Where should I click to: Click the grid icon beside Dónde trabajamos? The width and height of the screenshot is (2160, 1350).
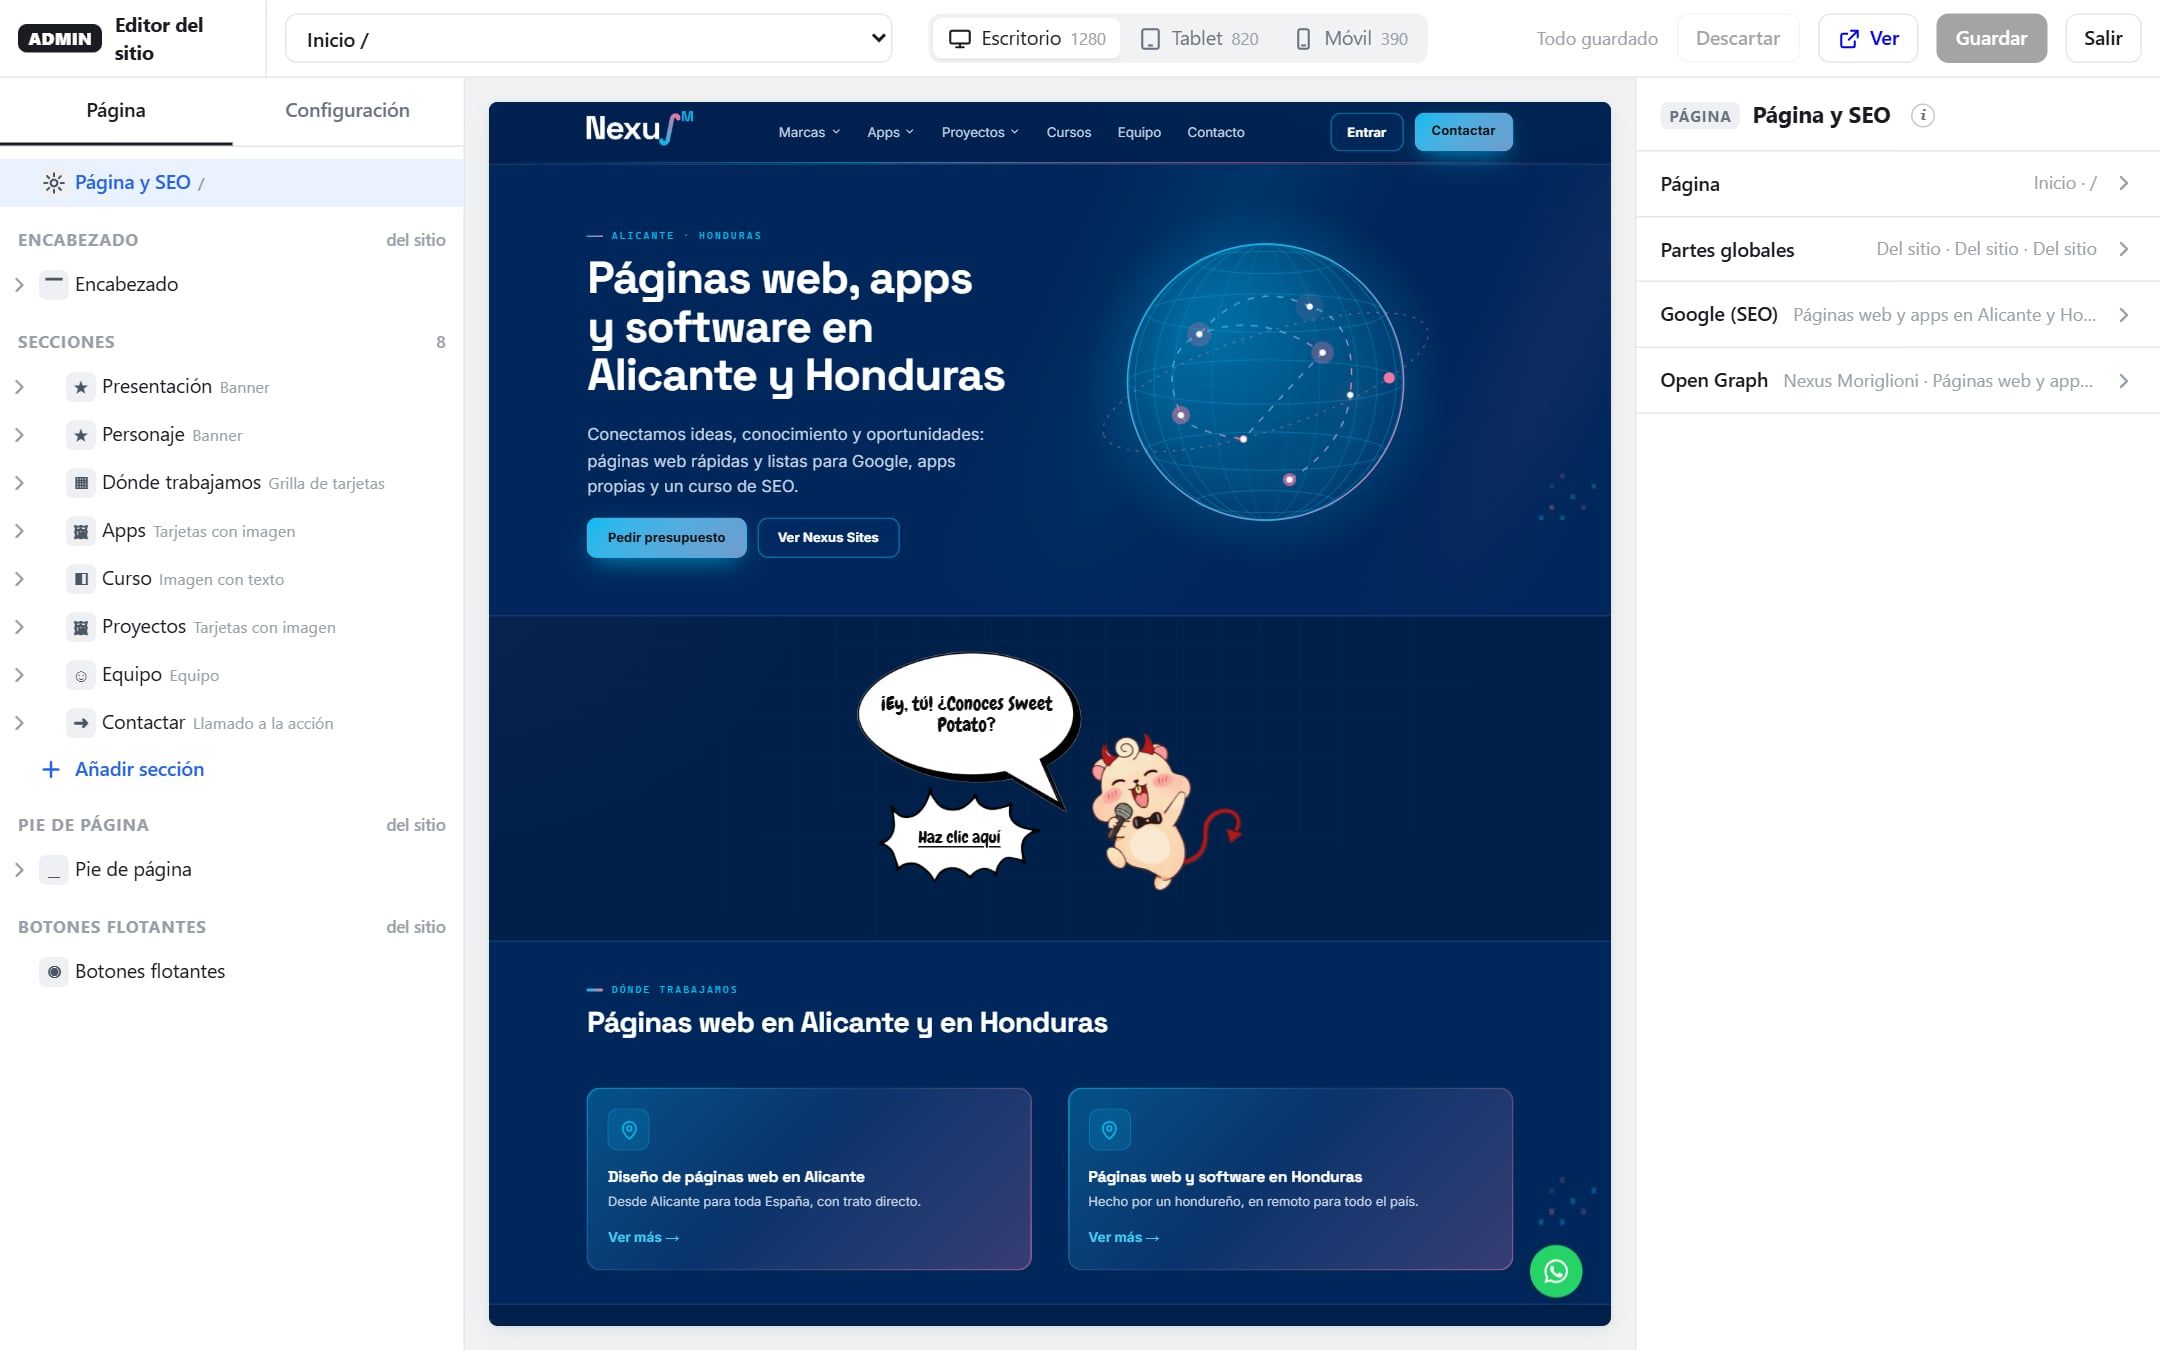(81, 483)
